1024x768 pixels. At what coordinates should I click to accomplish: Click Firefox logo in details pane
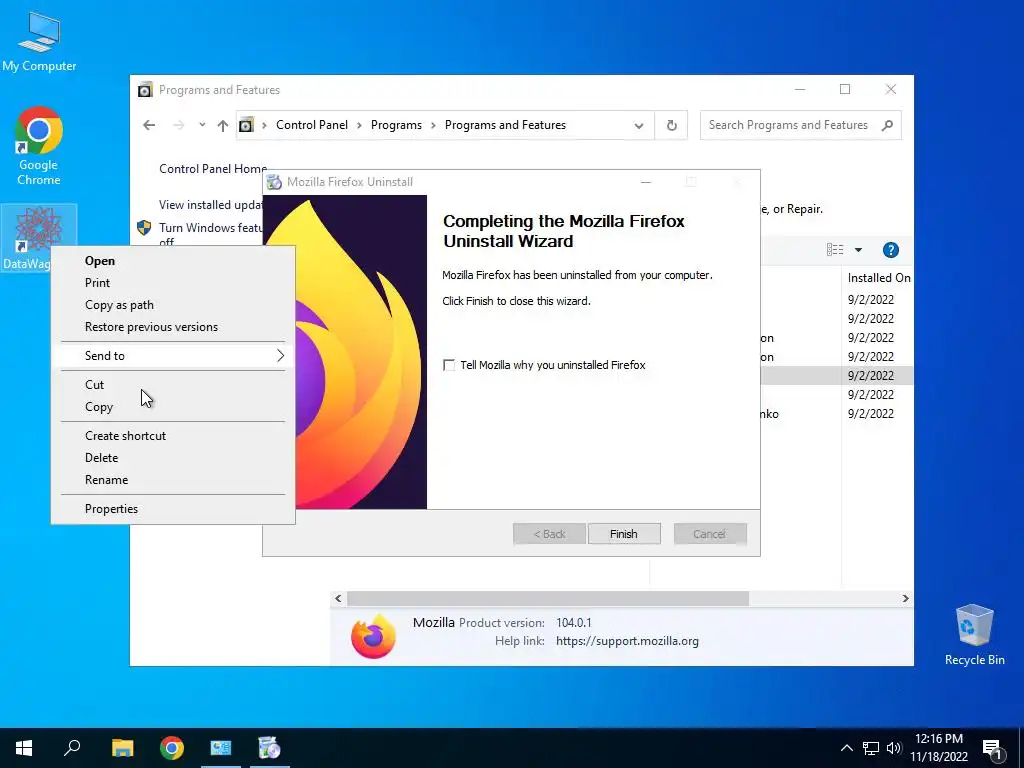(x=374, y=636)
